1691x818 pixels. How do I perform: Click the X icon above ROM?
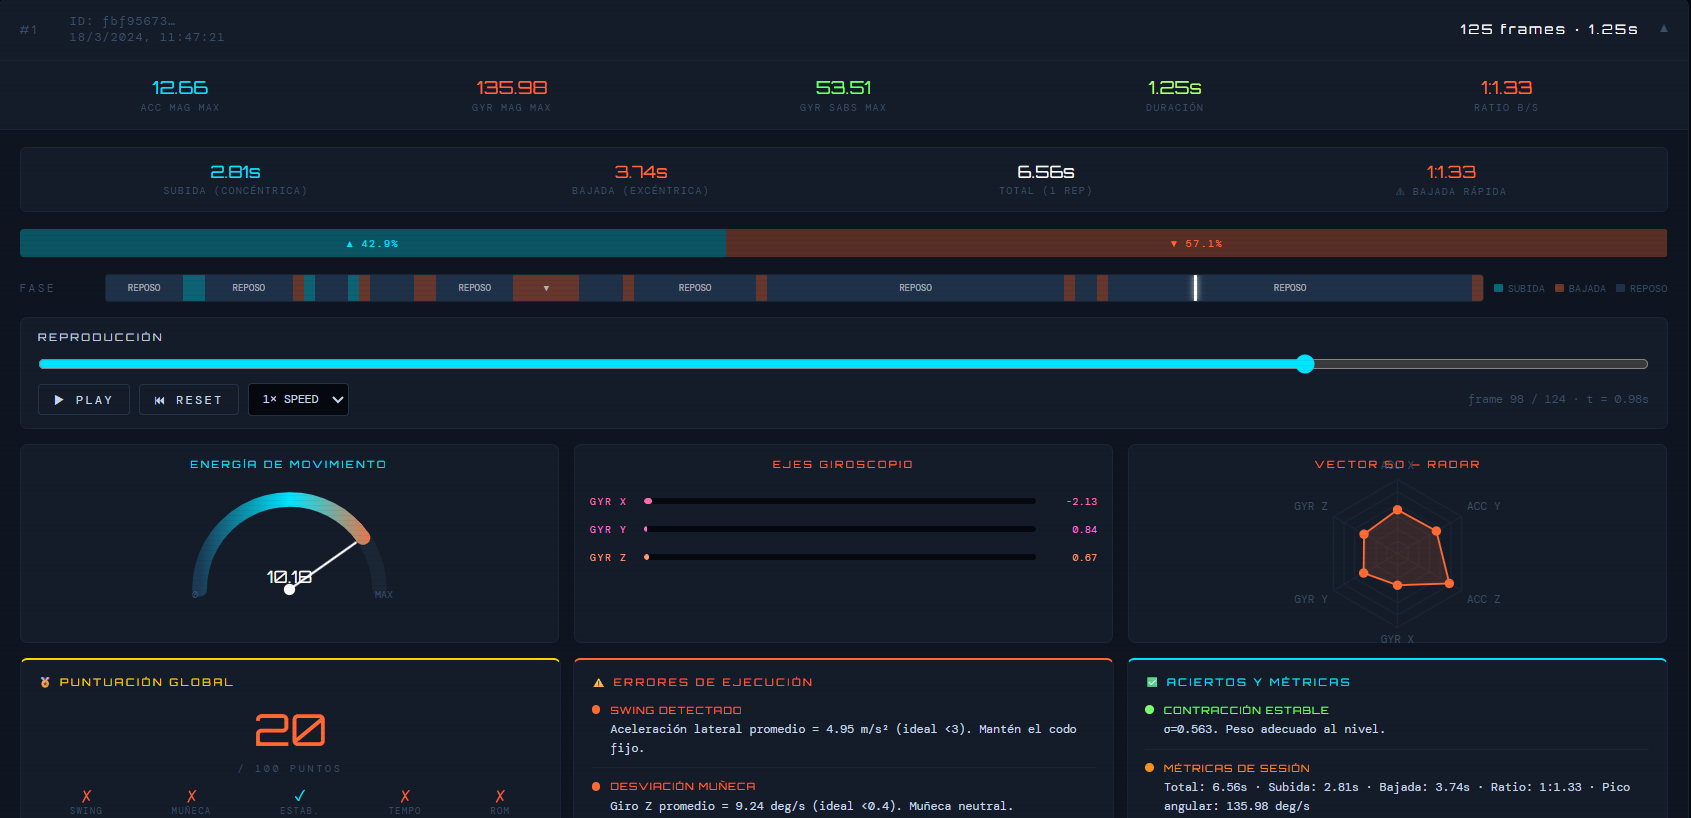point(500,796)
